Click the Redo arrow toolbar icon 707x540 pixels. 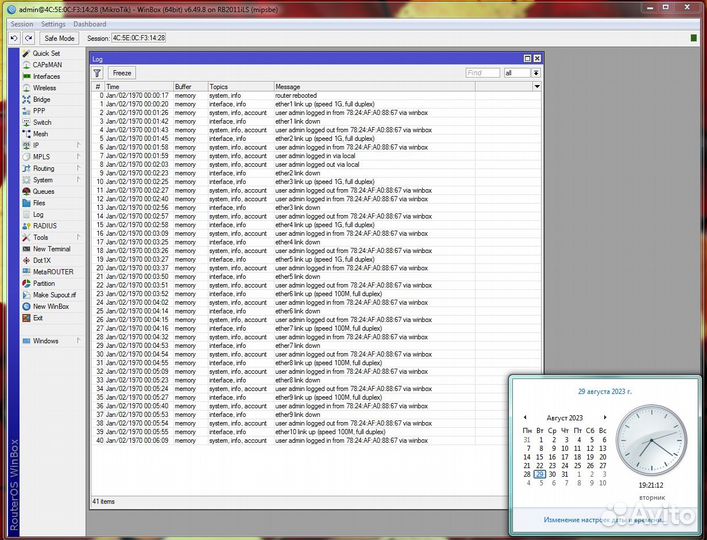pos(29,38)
